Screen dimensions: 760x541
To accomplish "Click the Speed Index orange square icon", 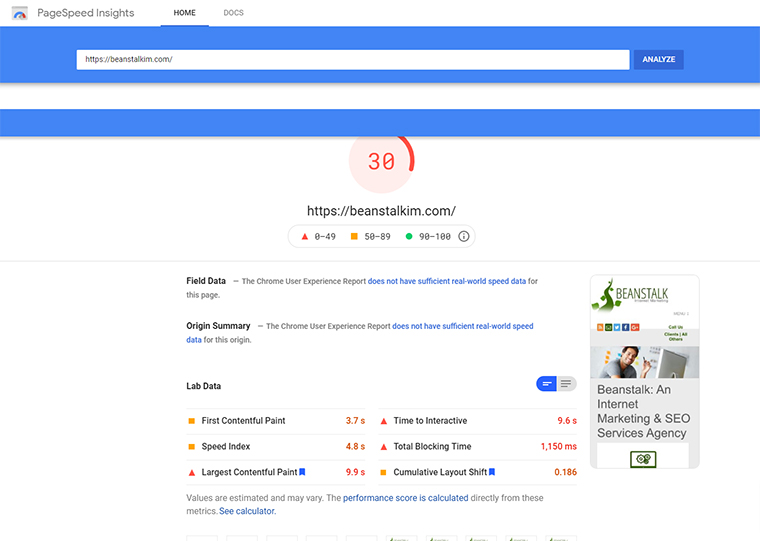I will pos(191,446).
